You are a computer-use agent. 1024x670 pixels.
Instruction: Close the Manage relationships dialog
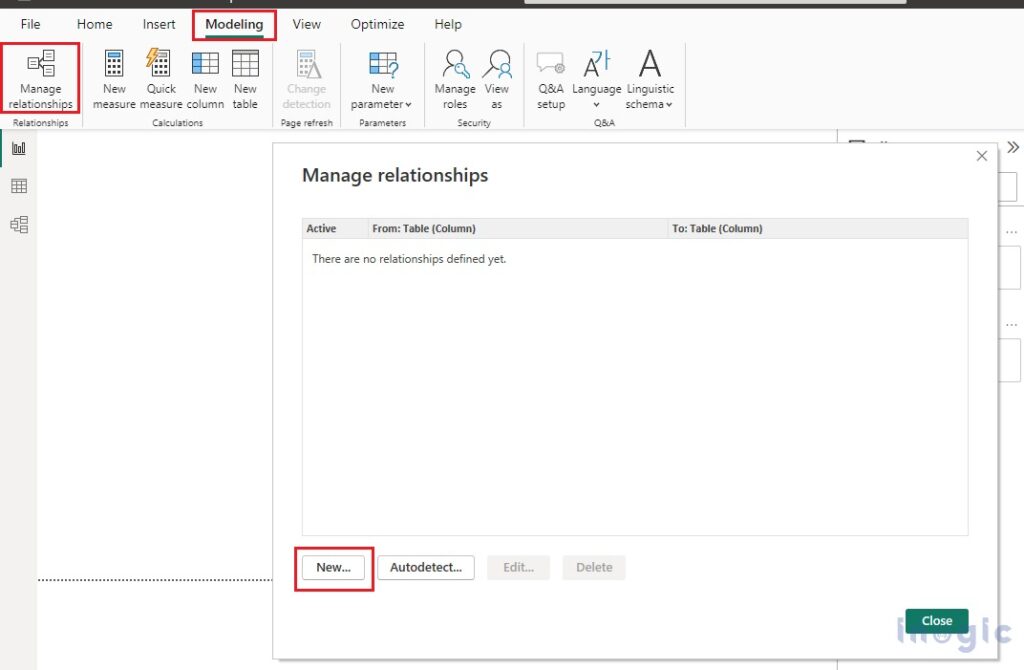pyautogui.click(x=936, y=620)
